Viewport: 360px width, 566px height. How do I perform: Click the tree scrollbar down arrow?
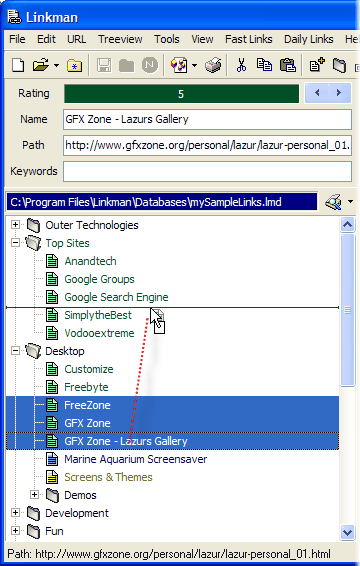click(347, 532)
